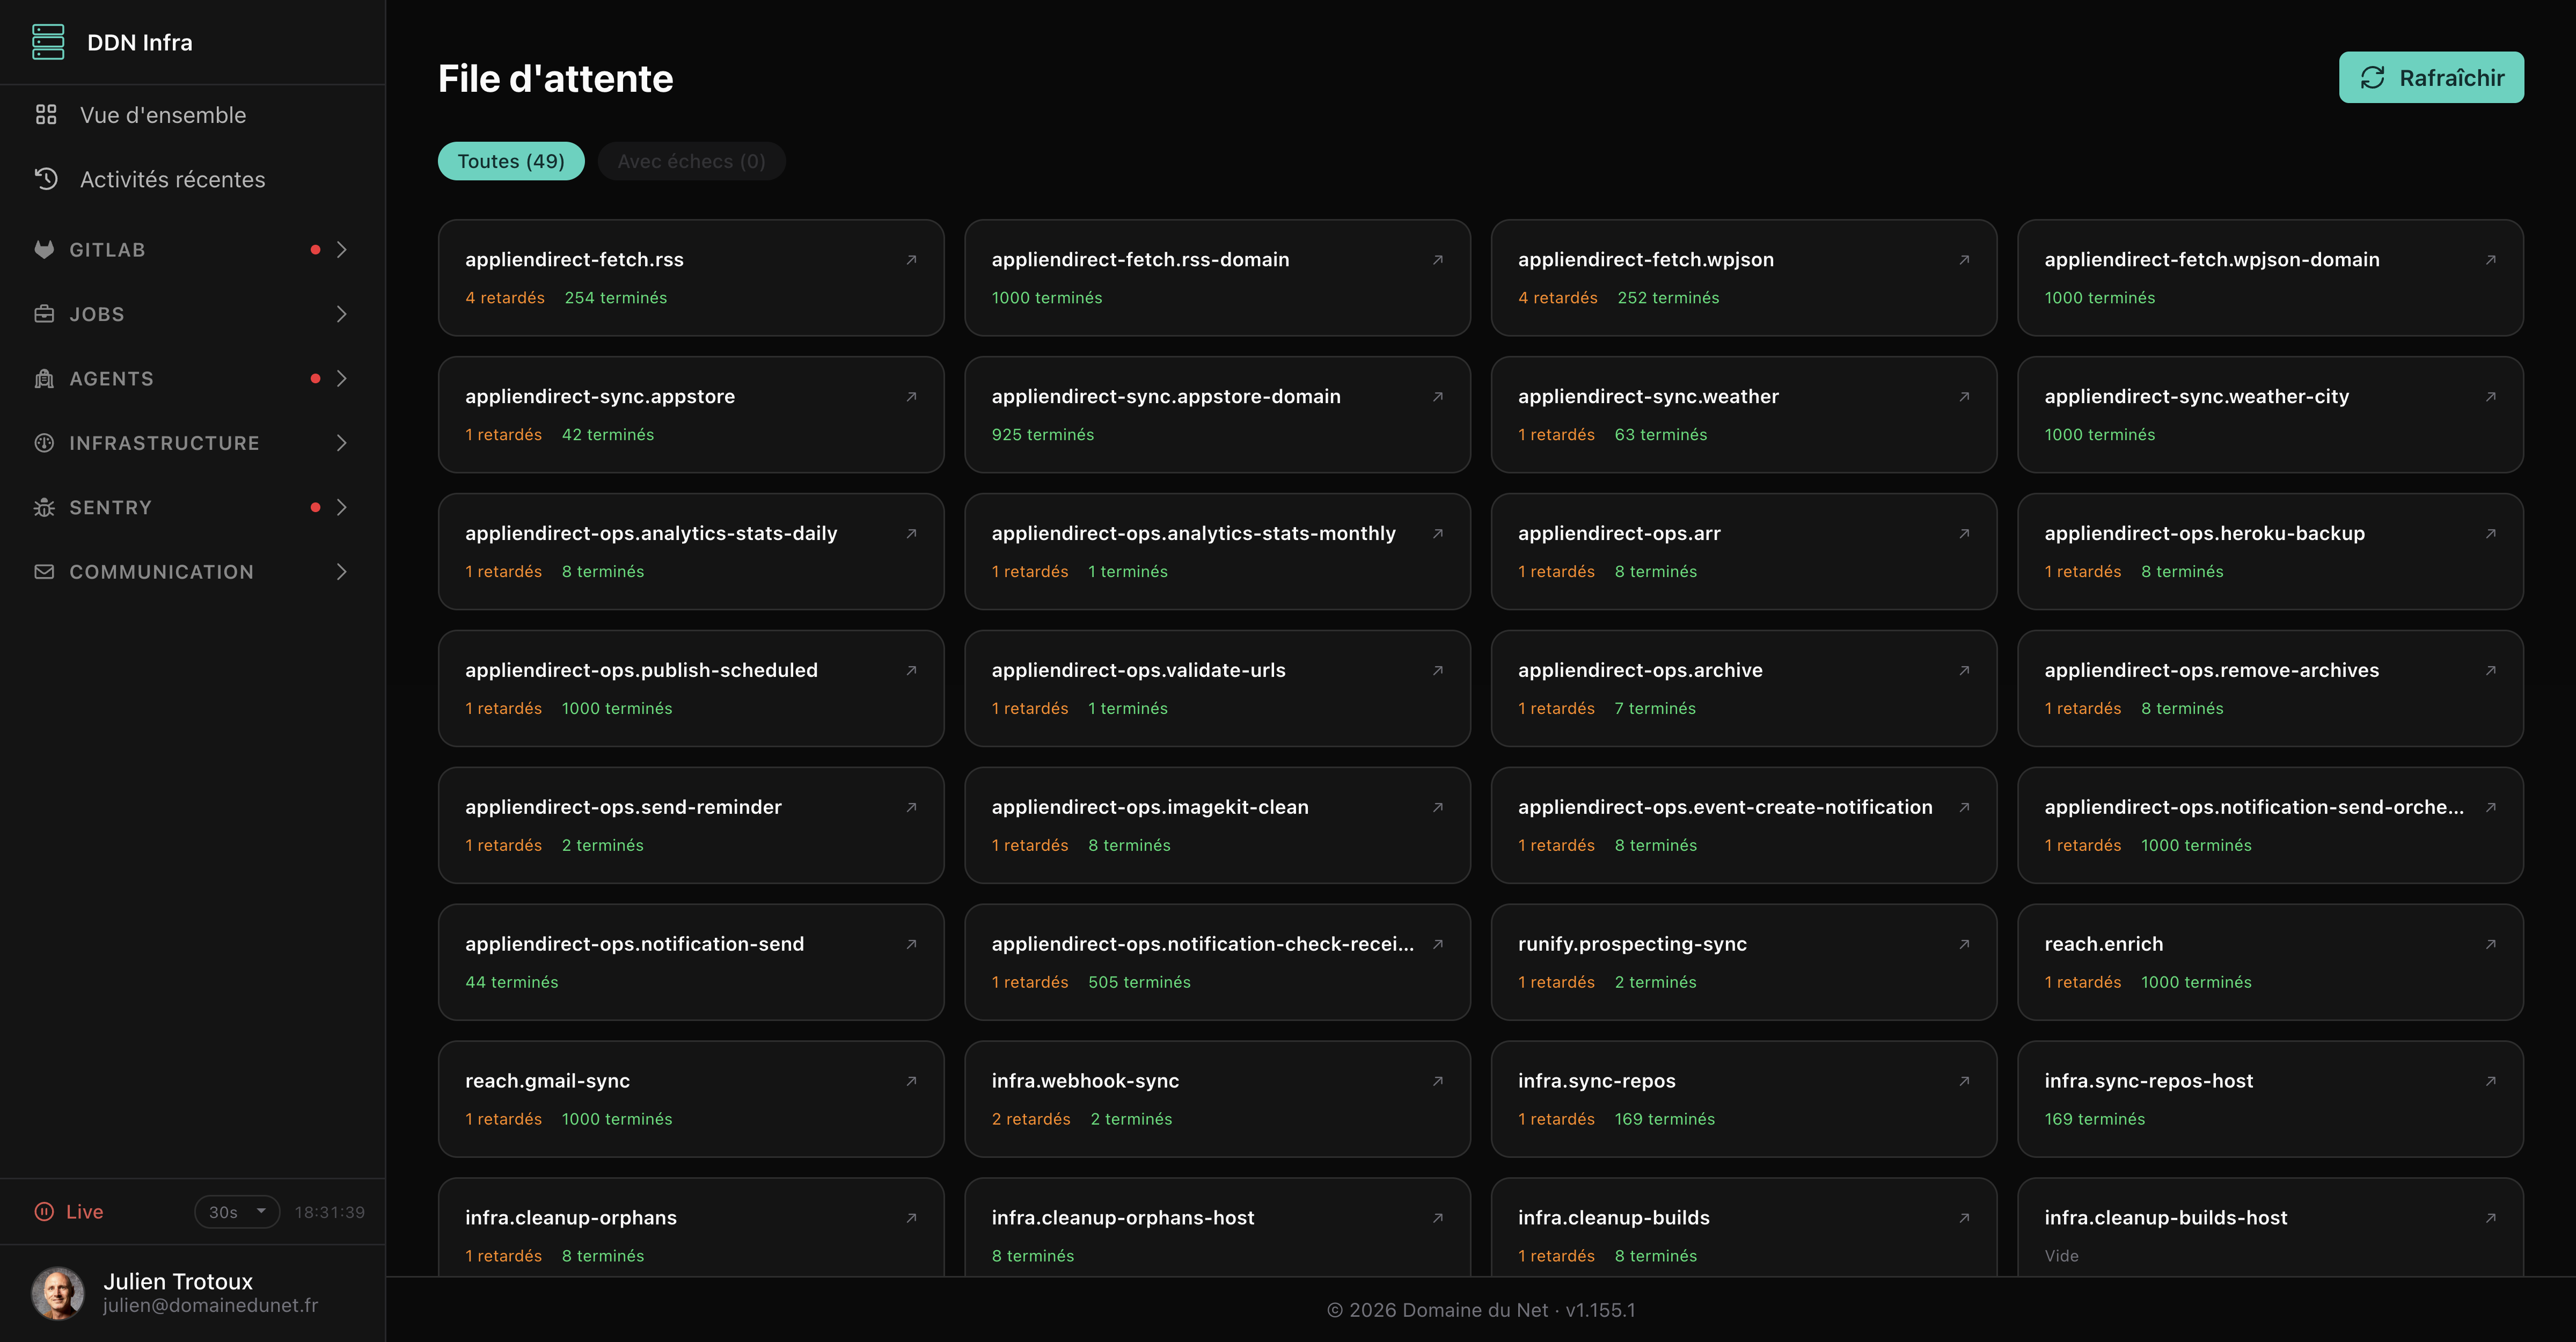
Task: Open the appliendirect-ops.arr queue card
Action: [x=1743, y=551]
